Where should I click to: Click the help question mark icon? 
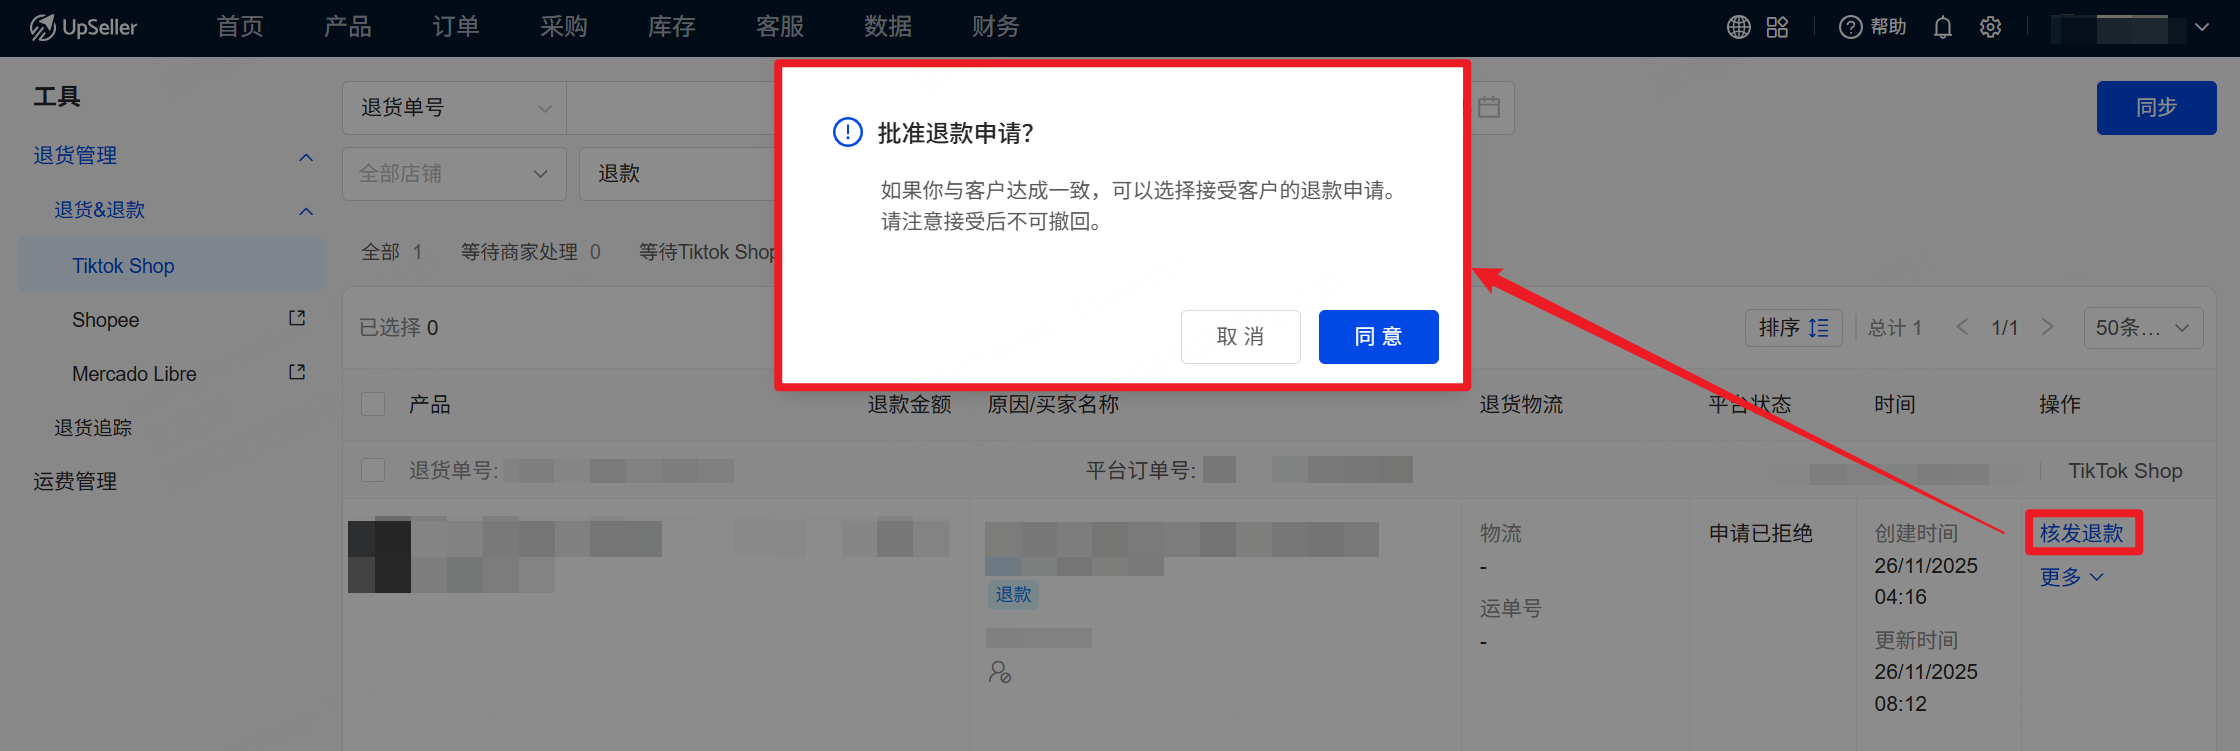click(x=1850, y=27)
